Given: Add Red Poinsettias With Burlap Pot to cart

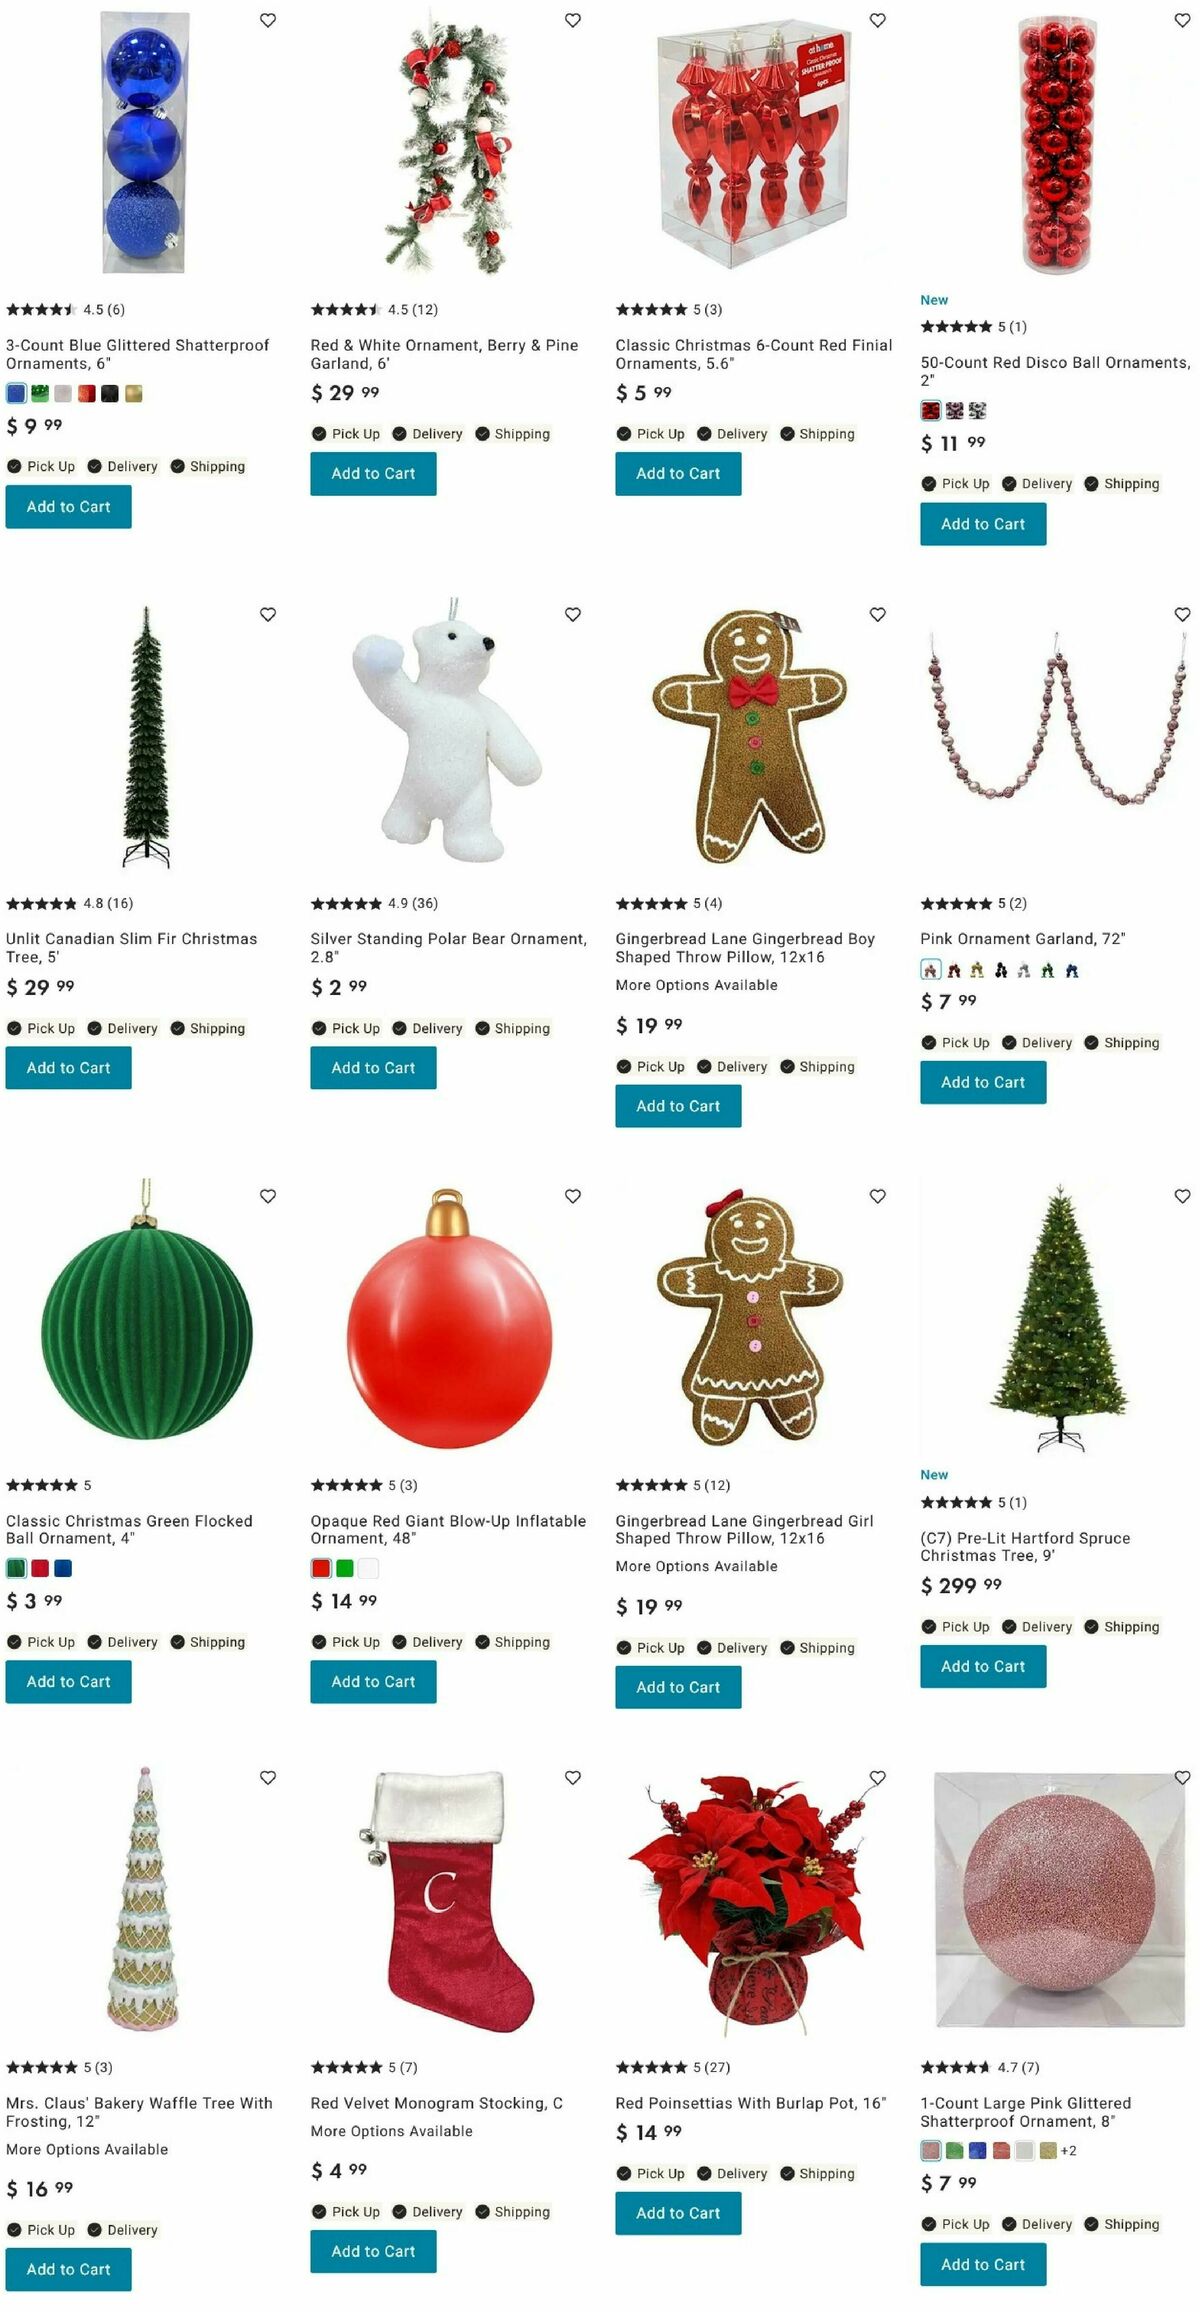Looking at the screenshot, I should [678, 2213].
